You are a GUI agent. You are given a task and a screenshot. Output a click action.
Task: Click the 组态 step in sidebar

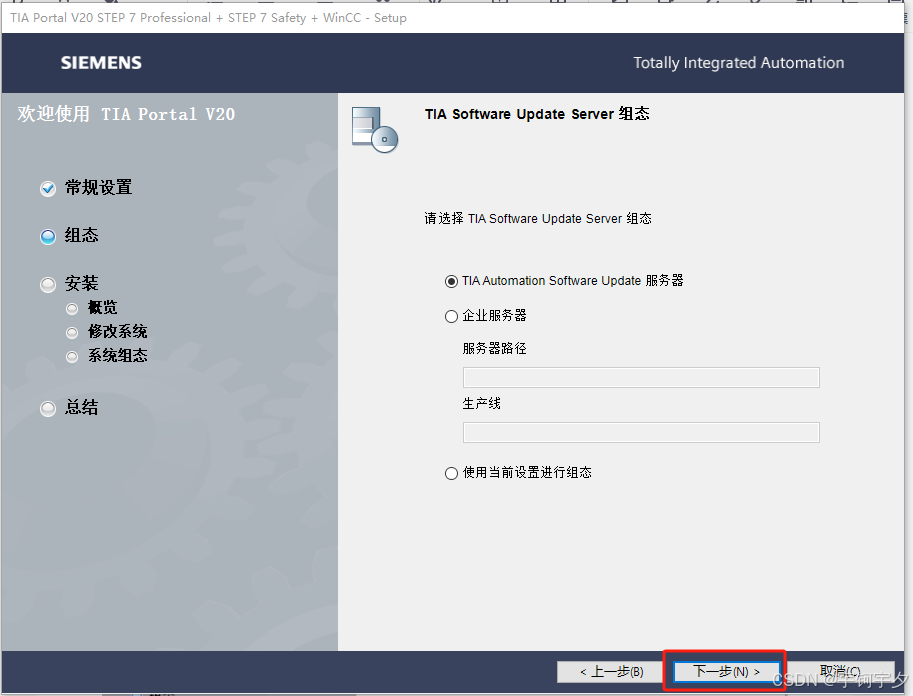click(x=82, y=235)
